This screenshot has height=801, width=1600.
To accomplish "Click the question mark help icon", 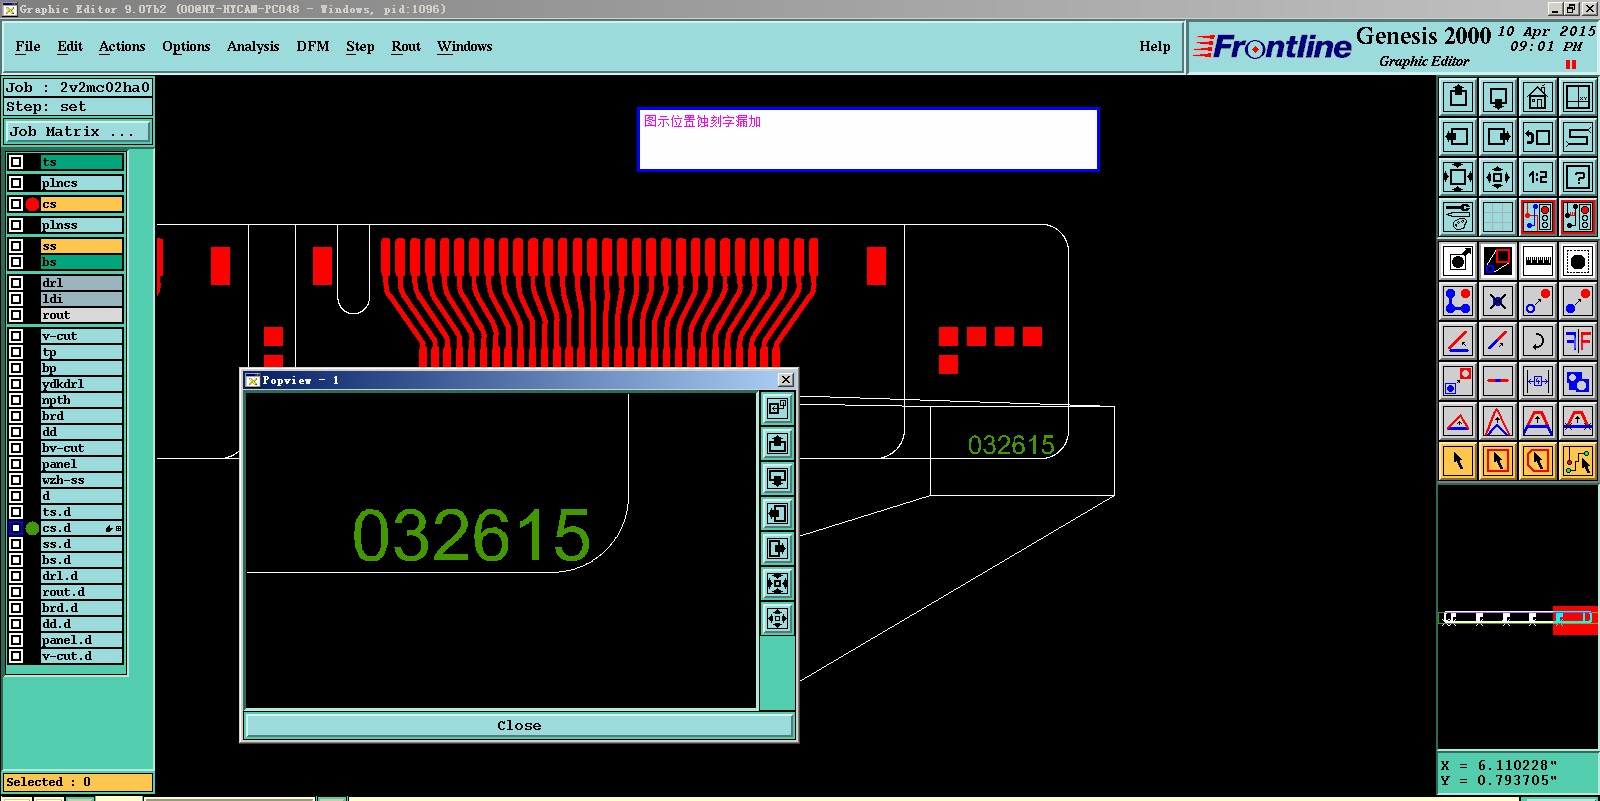I will (x=1578, y=177).
